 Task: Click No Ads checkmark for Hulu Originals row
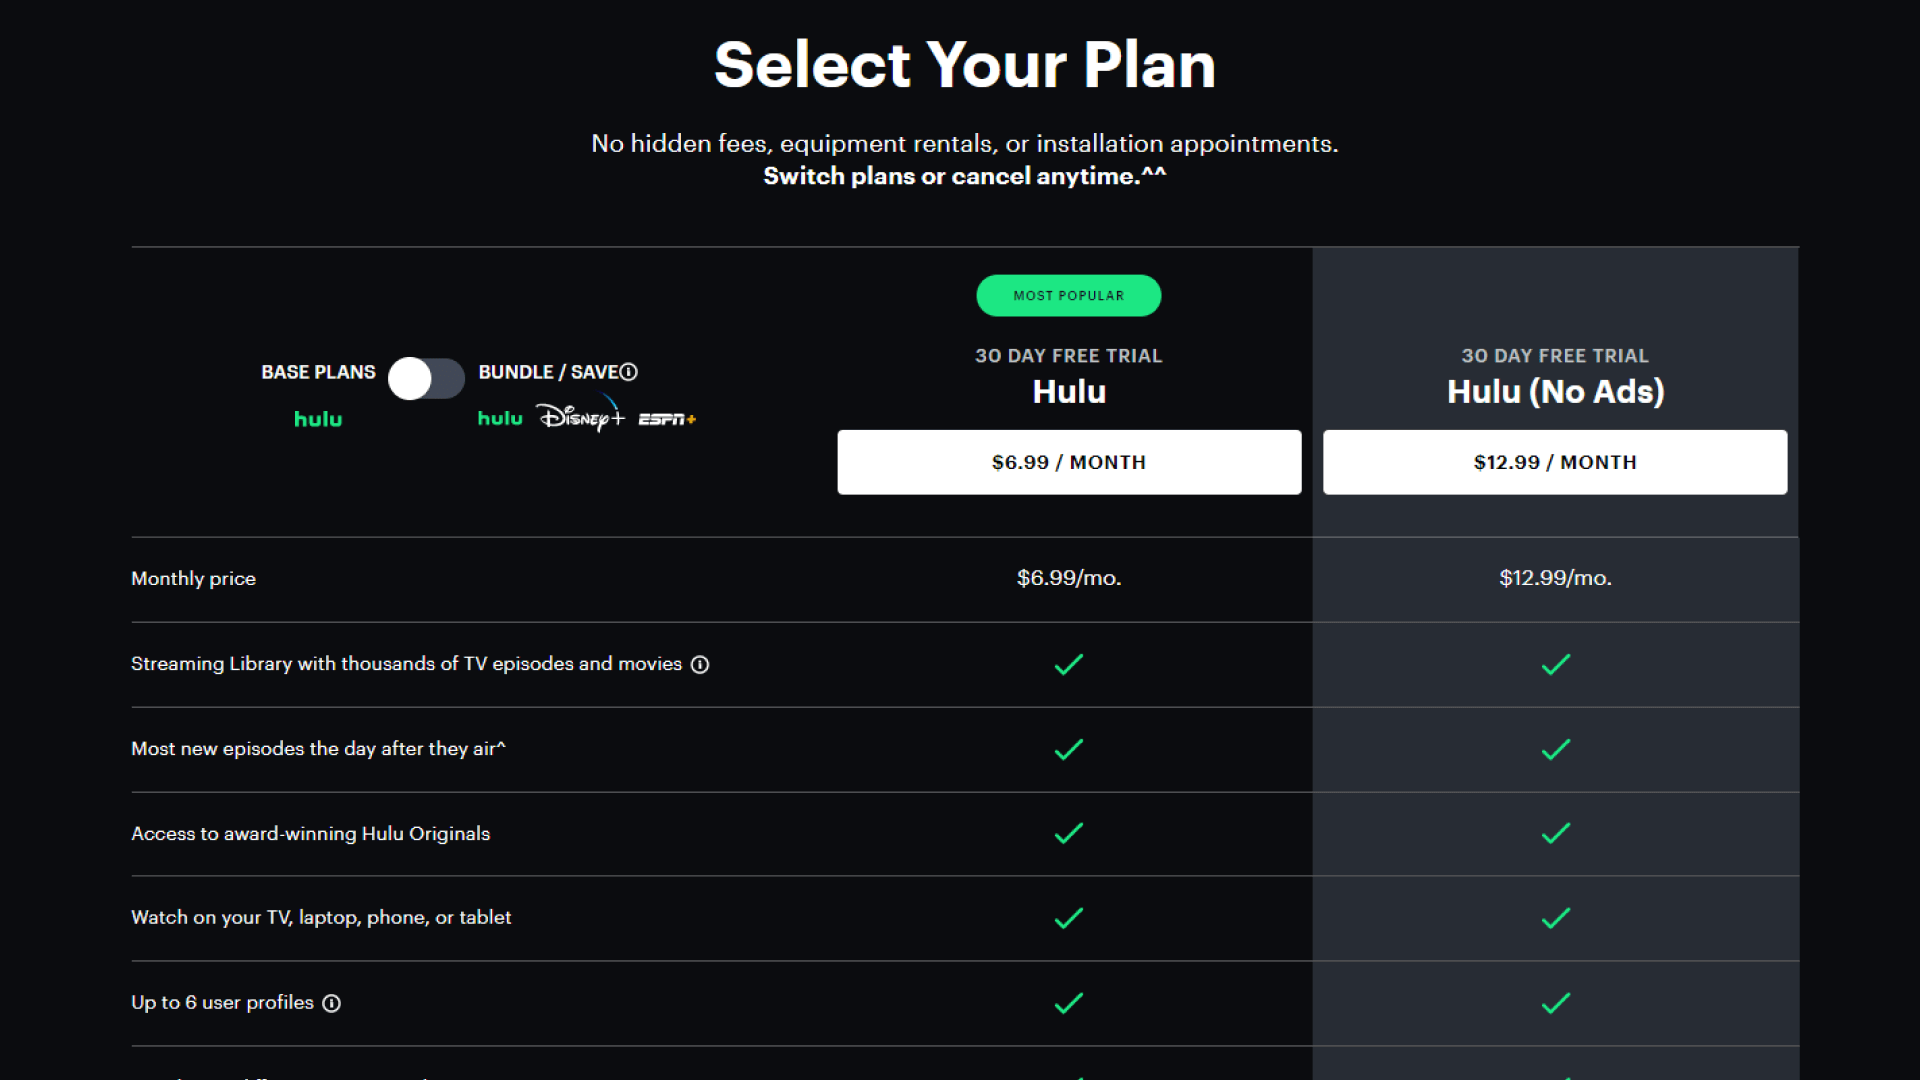[1555, 834]
